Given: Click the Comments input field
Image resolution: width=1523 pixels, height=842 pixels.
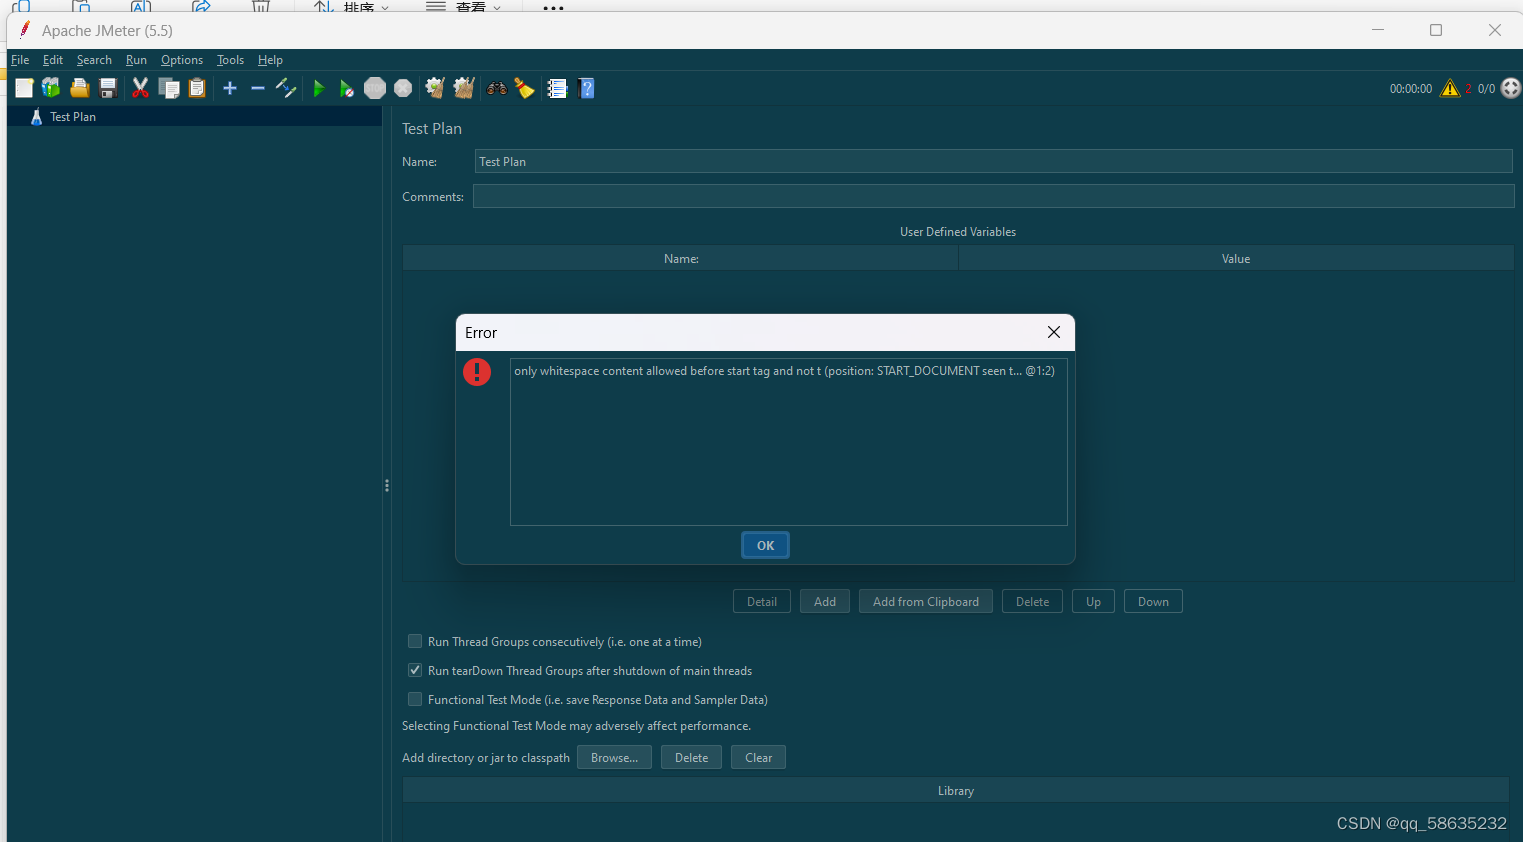Looking at the screenshot, I should [993, 196].
